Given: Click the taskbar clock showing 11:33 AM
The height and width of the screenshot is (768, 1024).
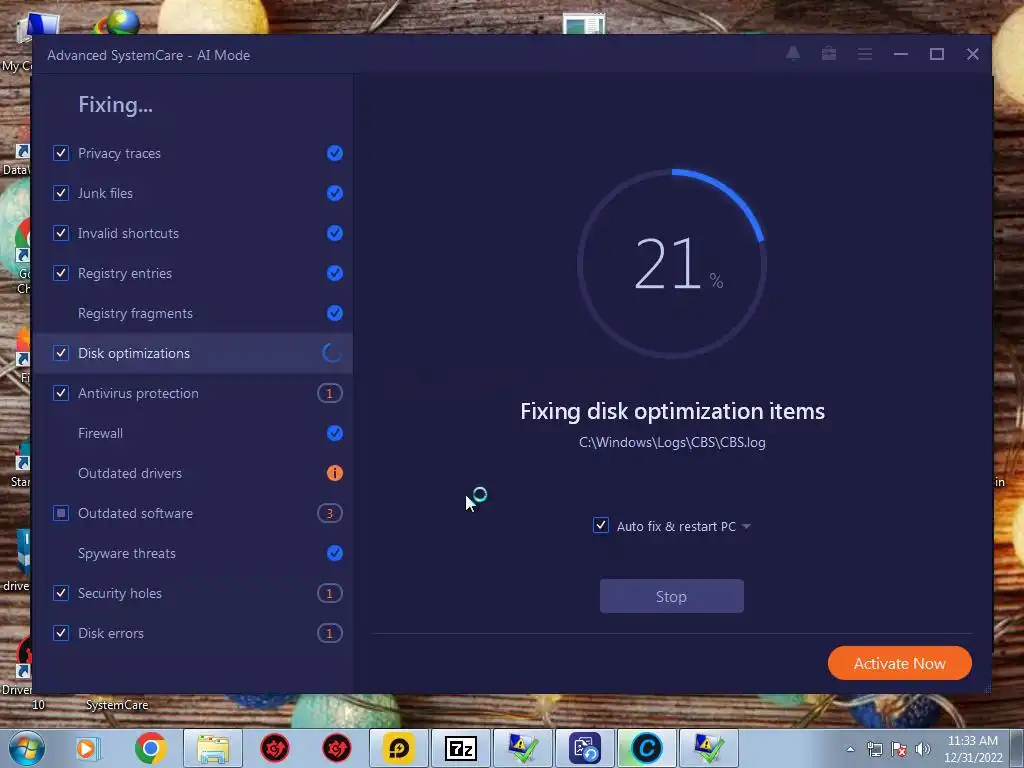Looking at the screenshot, I should [973, 749].
